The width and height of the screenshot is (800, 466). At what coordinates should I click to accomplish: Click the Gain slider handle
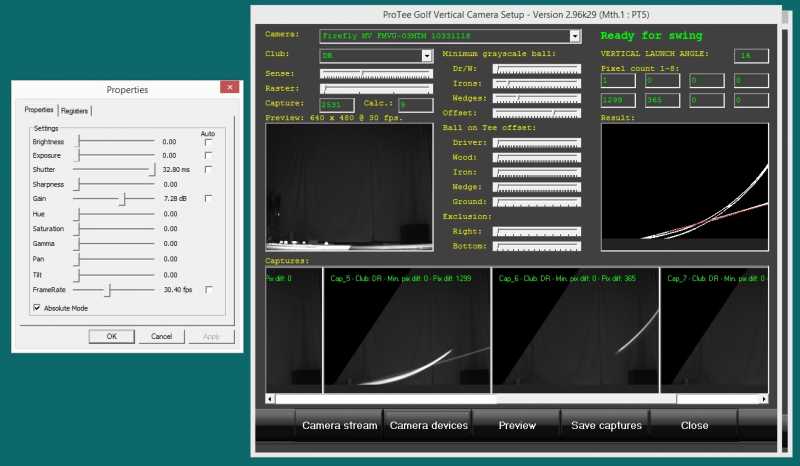point(122,199)
